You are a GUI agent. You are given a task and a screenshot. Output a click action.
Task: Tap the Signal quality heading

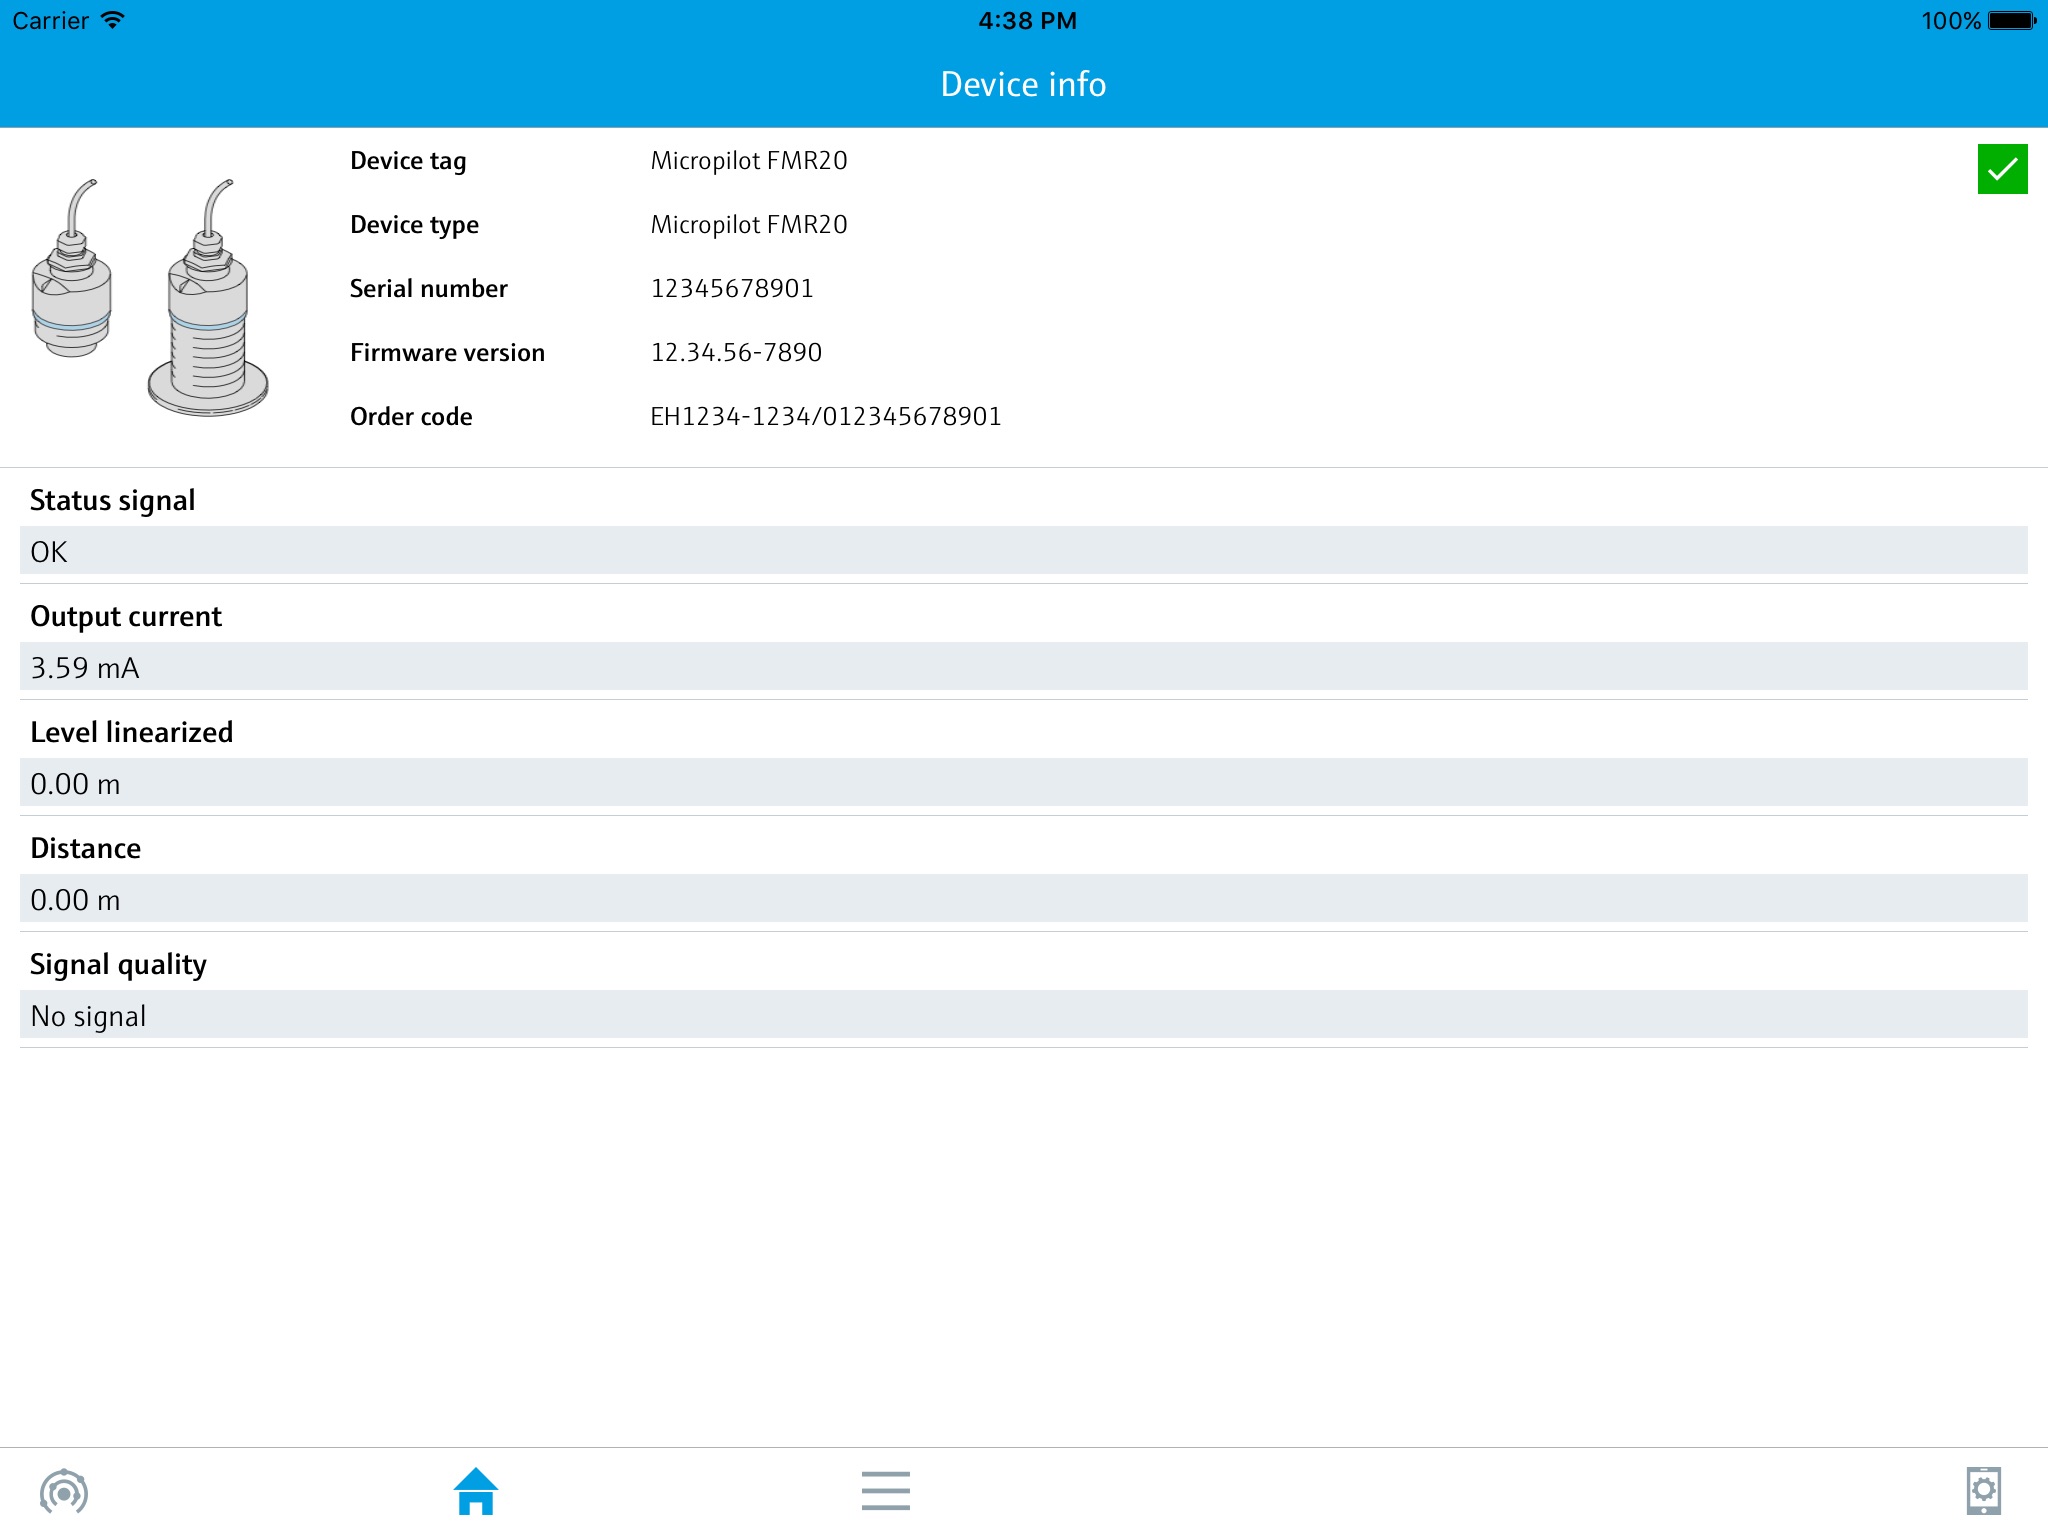tap(118, 964)
